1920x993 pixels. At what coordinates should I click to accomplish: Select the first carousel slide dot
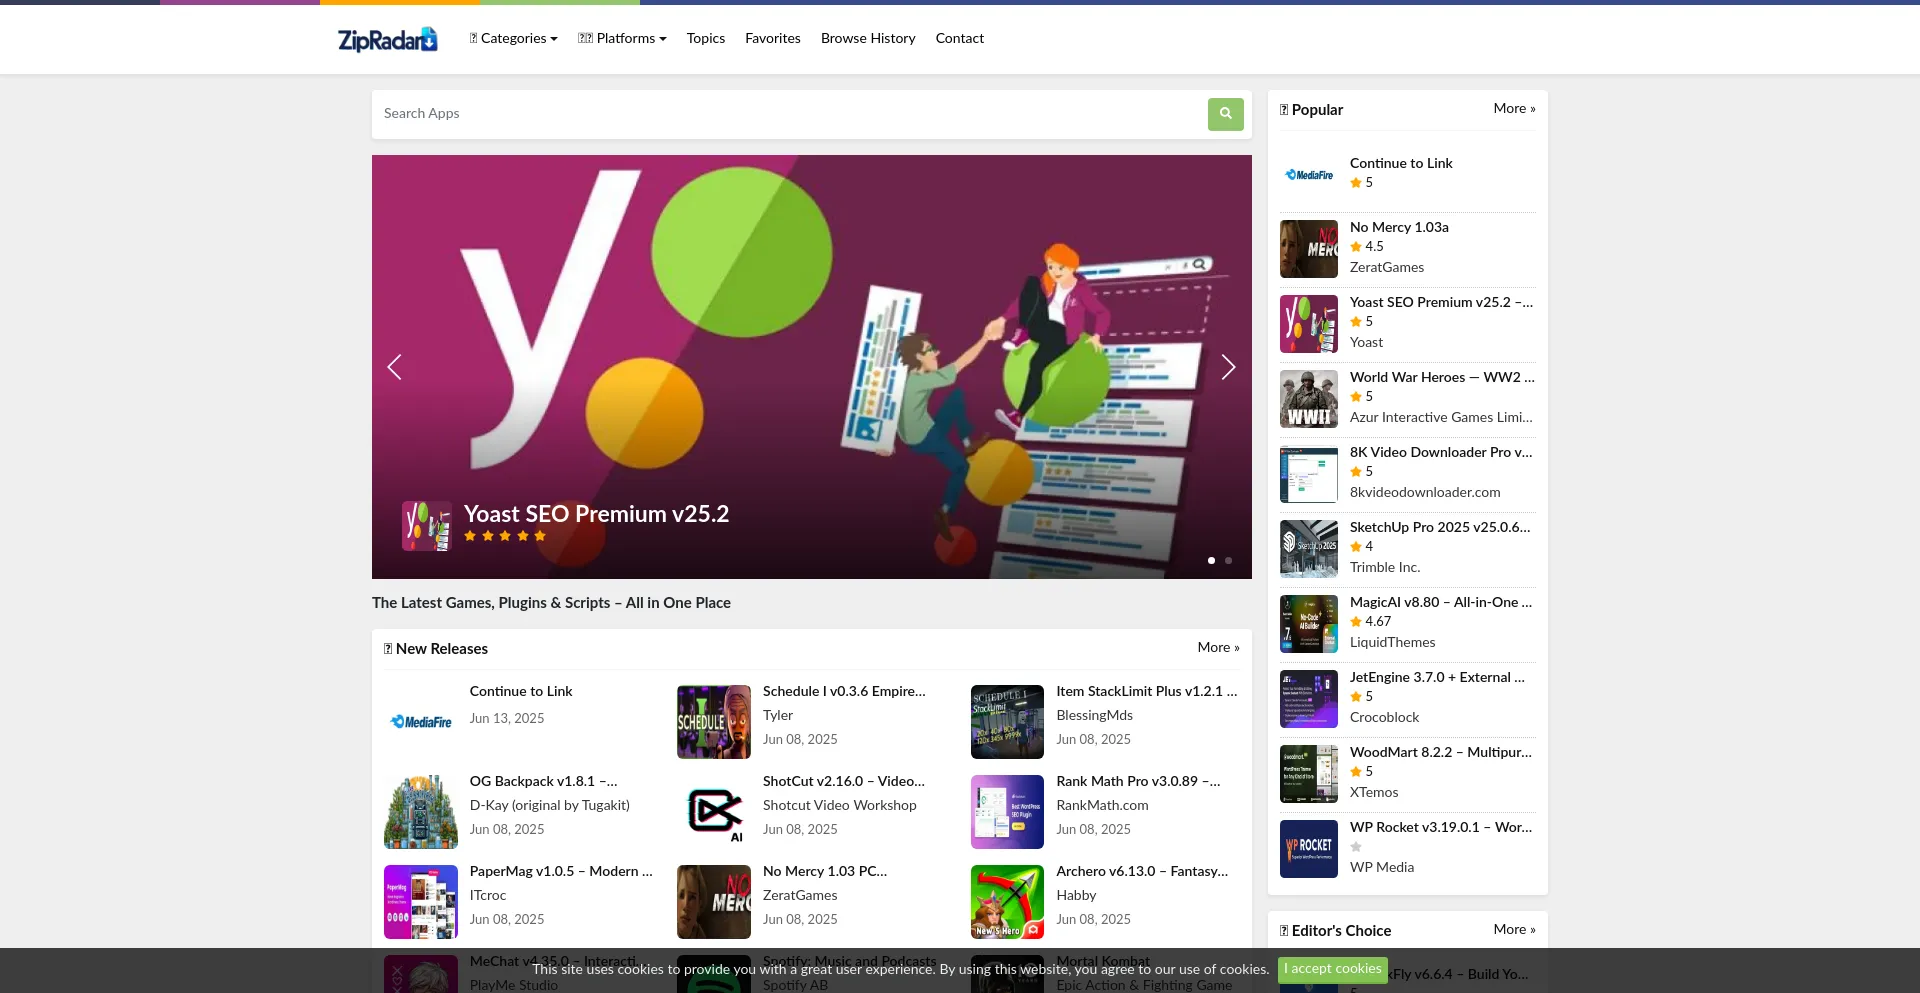[x=1211, y=560]
